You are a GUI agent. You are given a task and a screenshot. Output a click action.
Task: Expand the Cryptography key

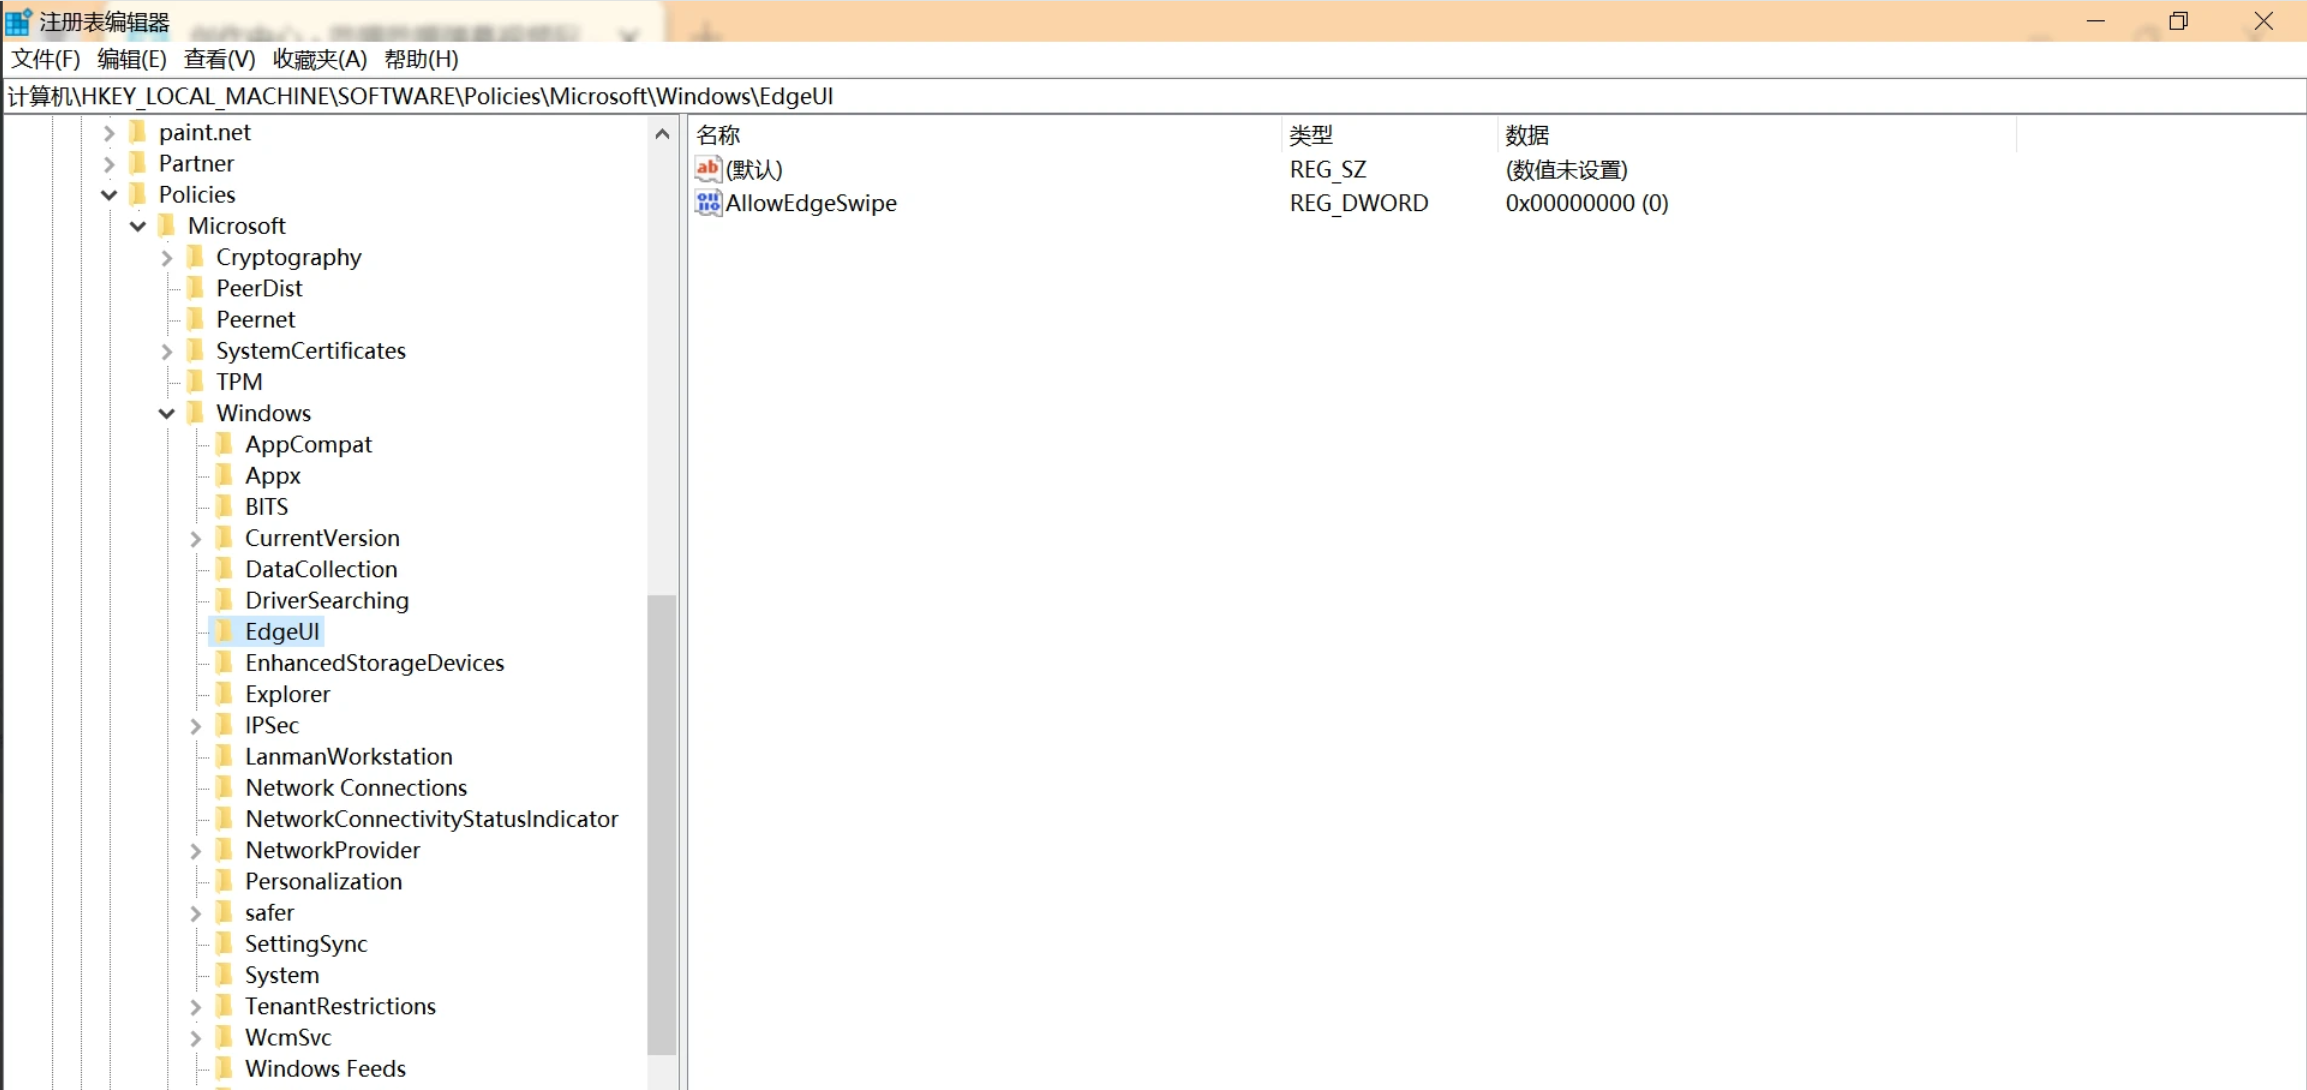pos(167,258)
